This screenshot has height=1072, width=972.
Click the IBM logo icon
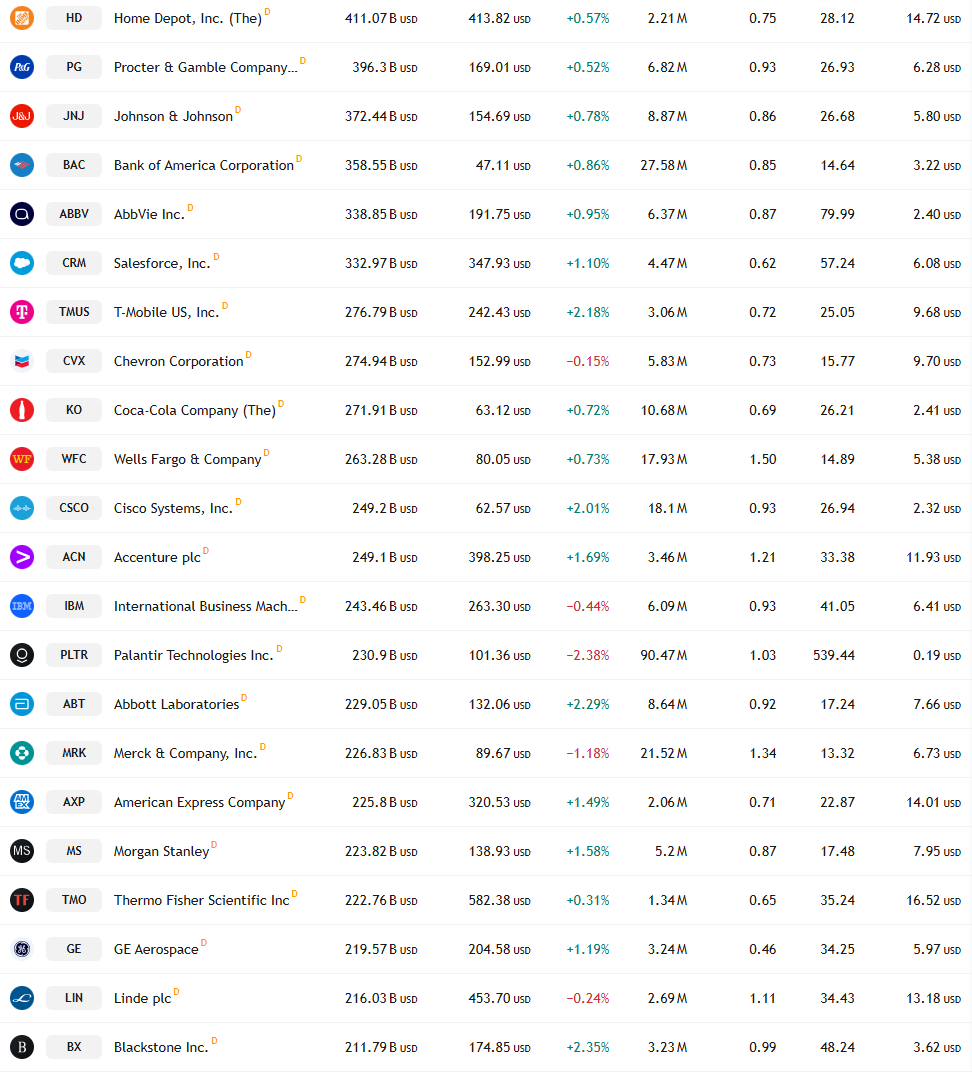pyautogui.click(x=22, y=606)
